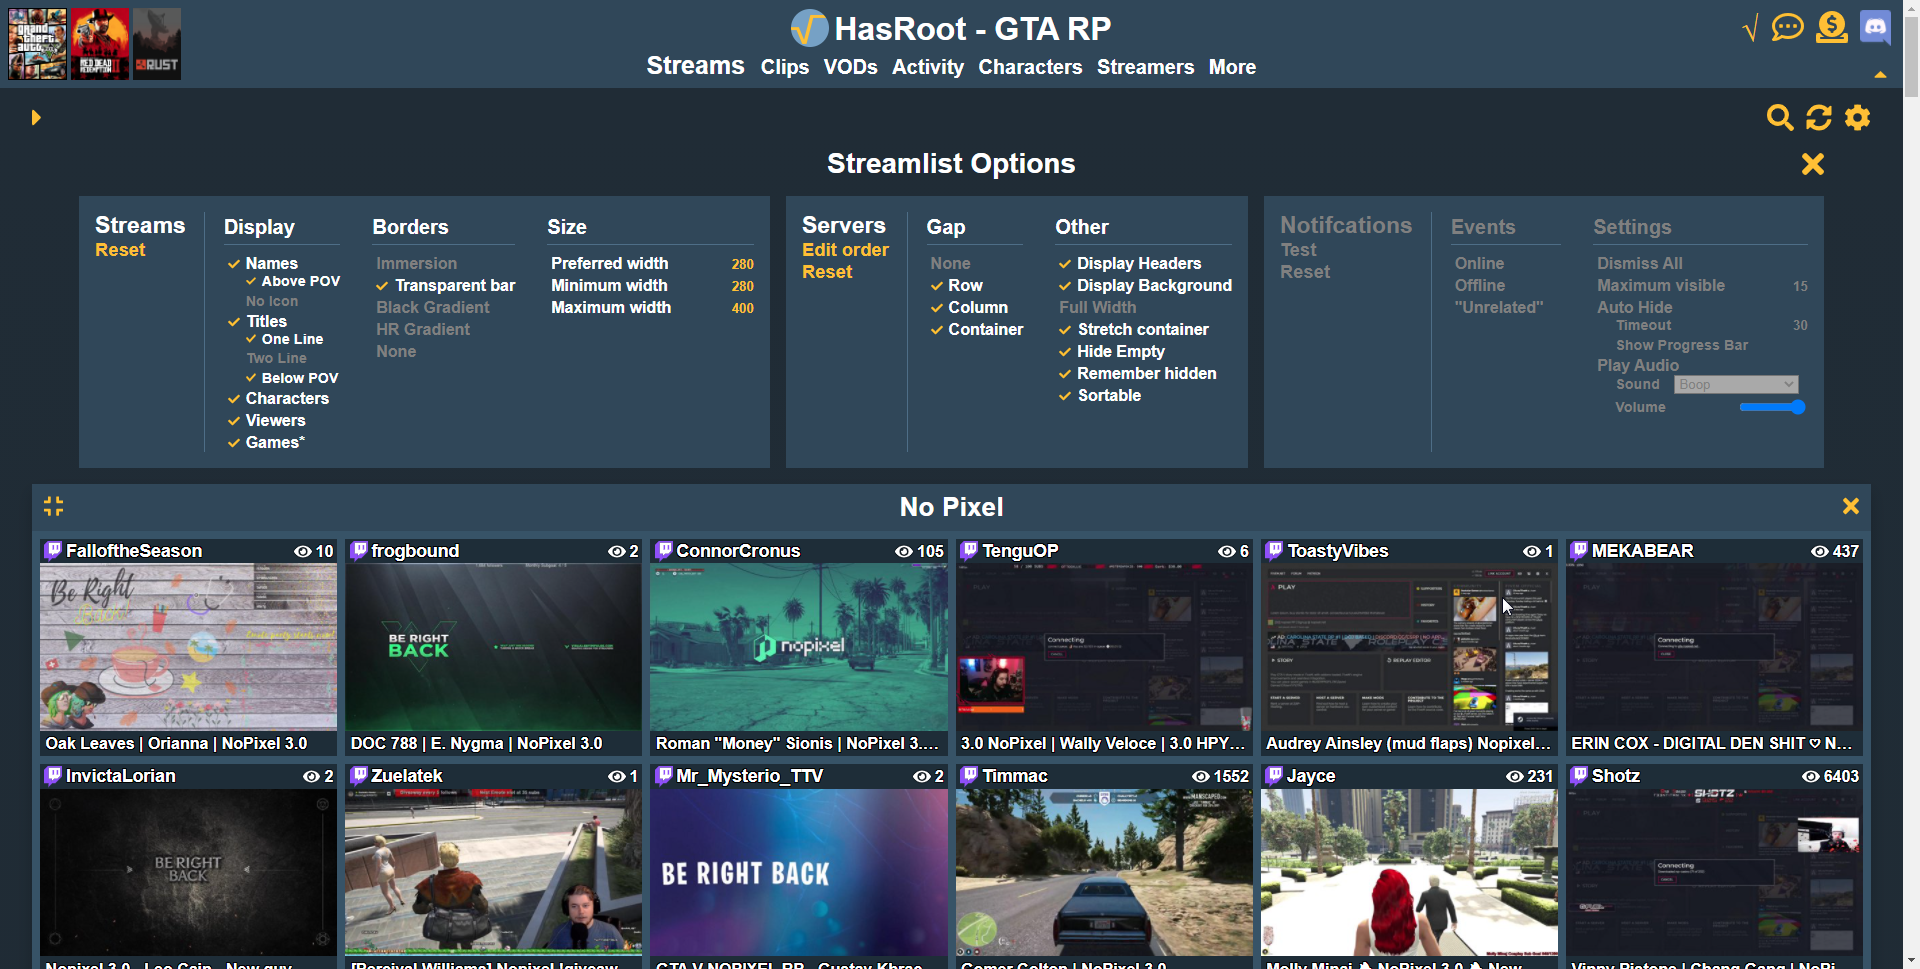
Task: Select the Black Gradient border option
Action: tap(433, 308)
